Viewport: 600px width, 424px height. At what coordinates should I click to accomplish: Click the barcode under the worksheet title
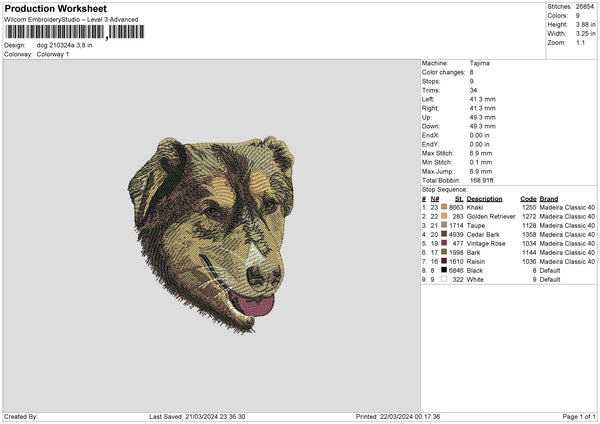point(73,33)
